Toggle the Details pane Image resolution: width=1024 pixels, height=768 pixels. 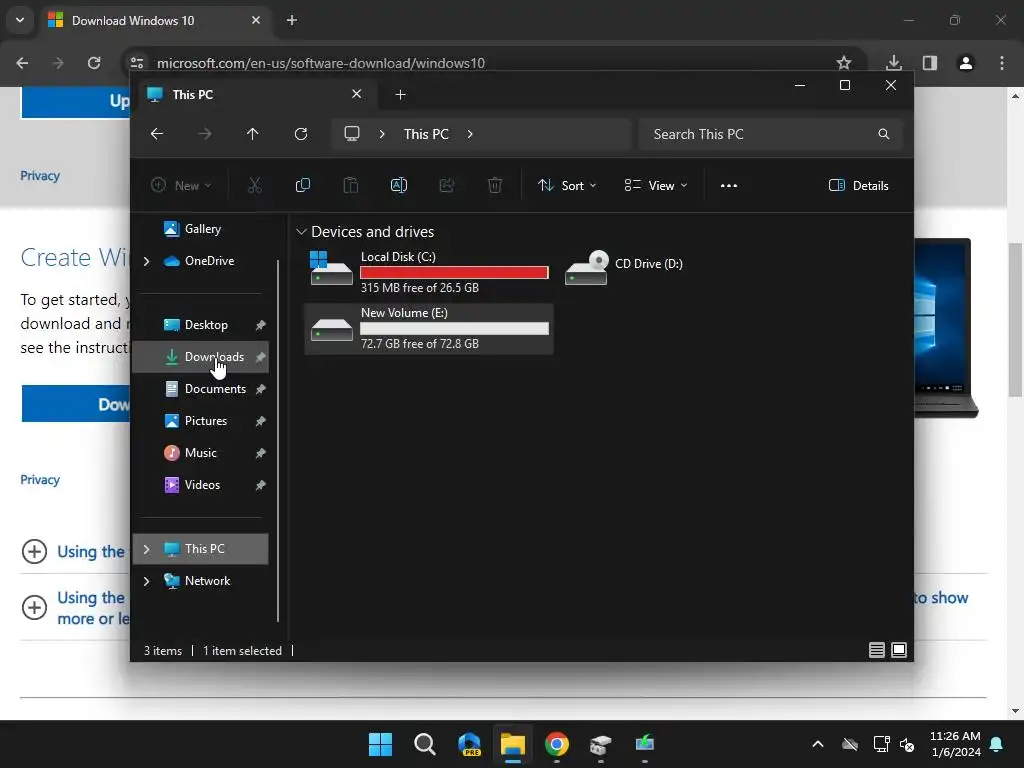pyautogui.click(x=858, y=185)
